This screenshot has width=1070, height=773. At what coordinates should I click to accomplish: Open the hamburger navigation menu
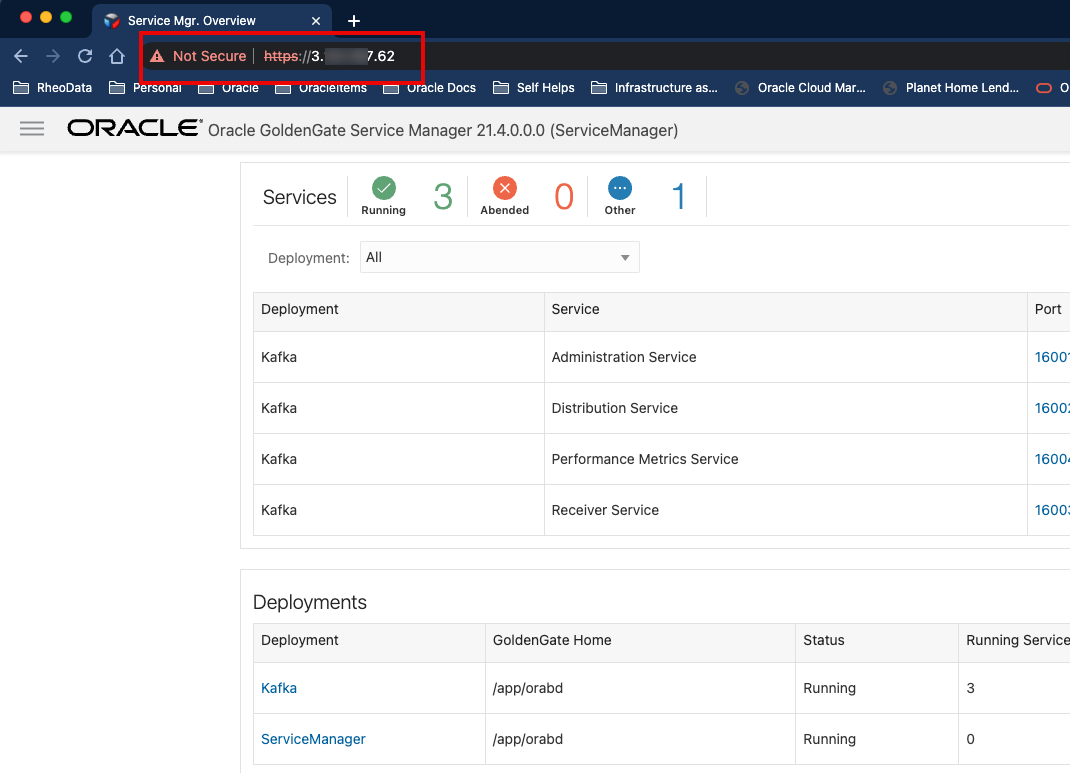tap(32, 129)
